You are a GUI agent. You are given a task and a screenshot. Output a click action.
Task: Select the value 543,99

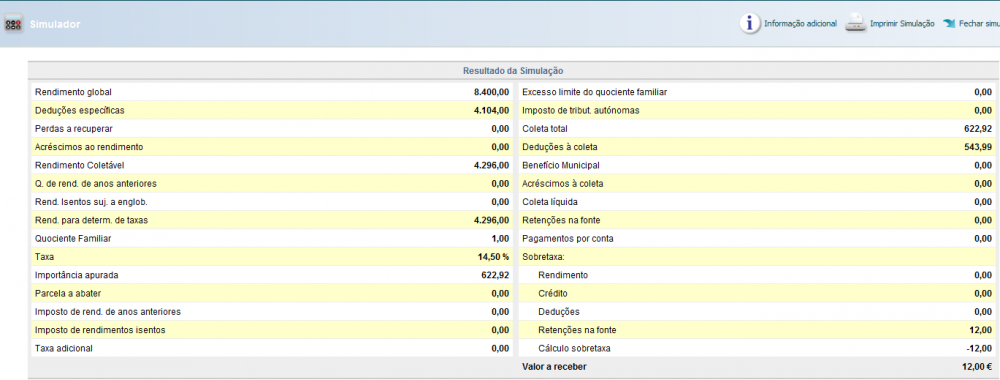(x=978, y=147)
